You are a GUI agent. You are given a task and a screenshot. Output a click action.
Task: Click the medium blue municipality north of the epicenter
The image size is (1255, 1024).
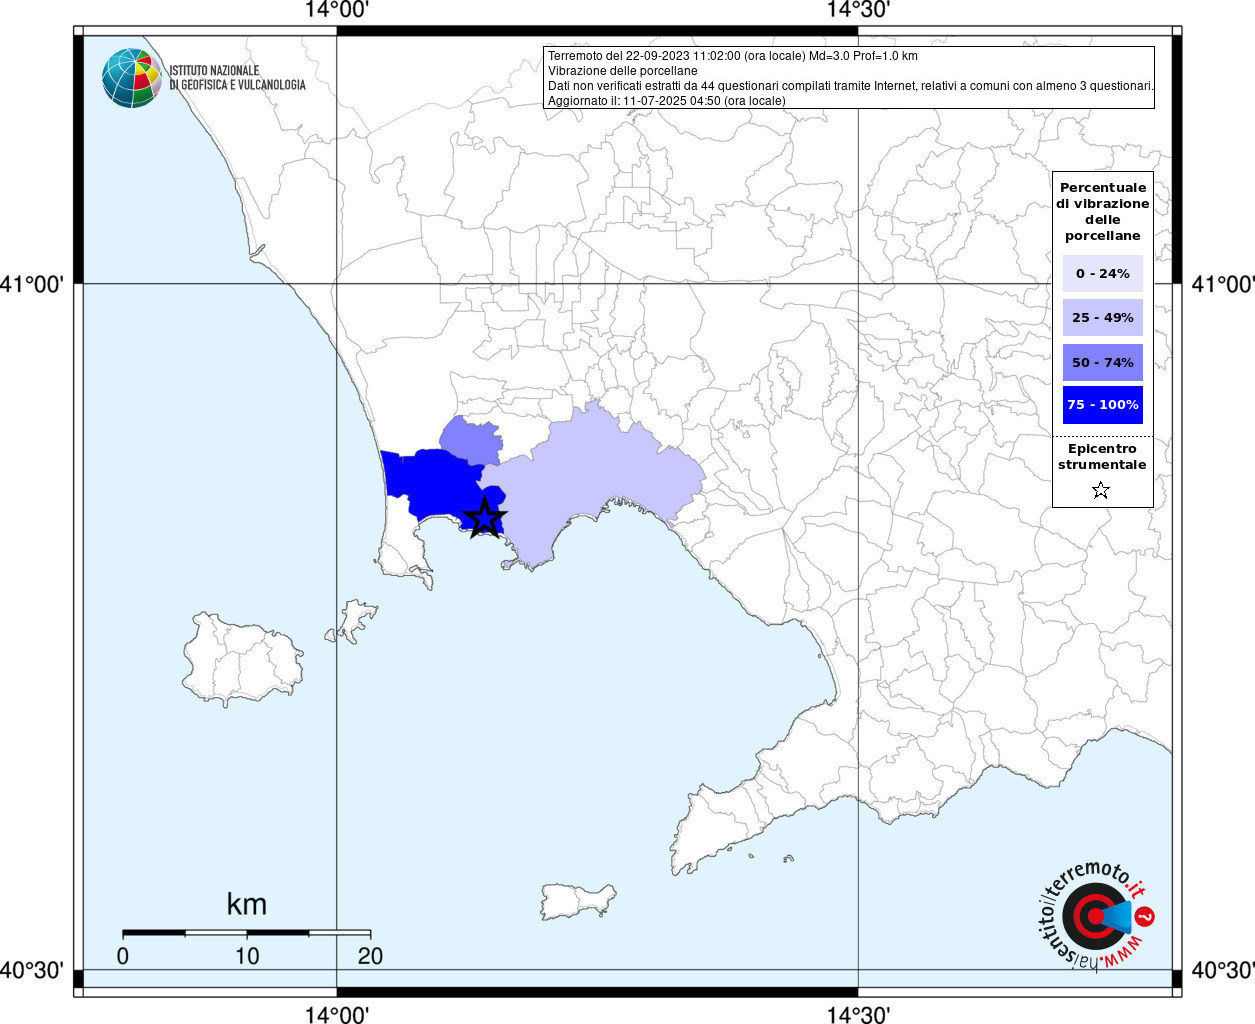pyautogui.click(x=470, y=440)
